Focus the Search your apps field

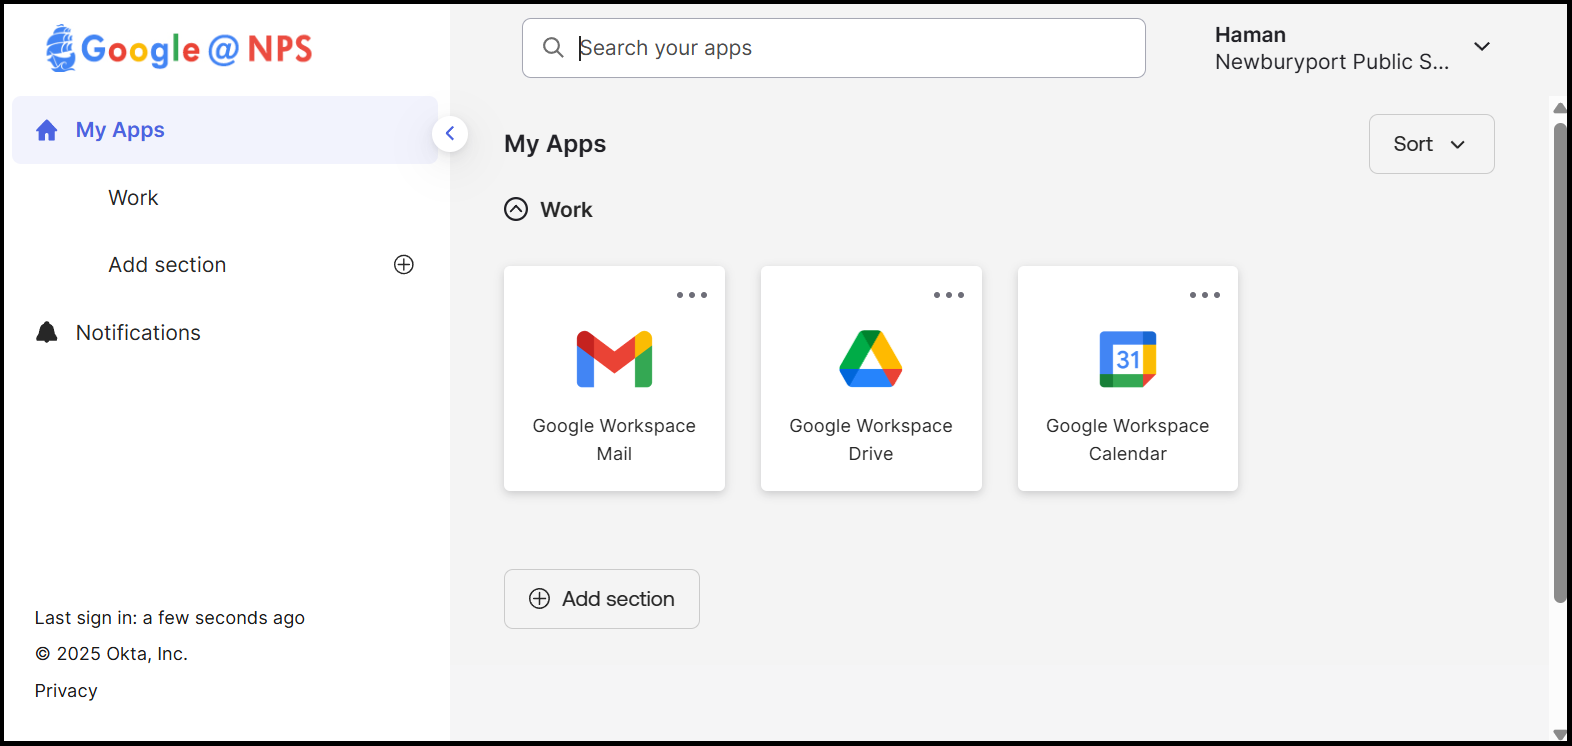834,48
